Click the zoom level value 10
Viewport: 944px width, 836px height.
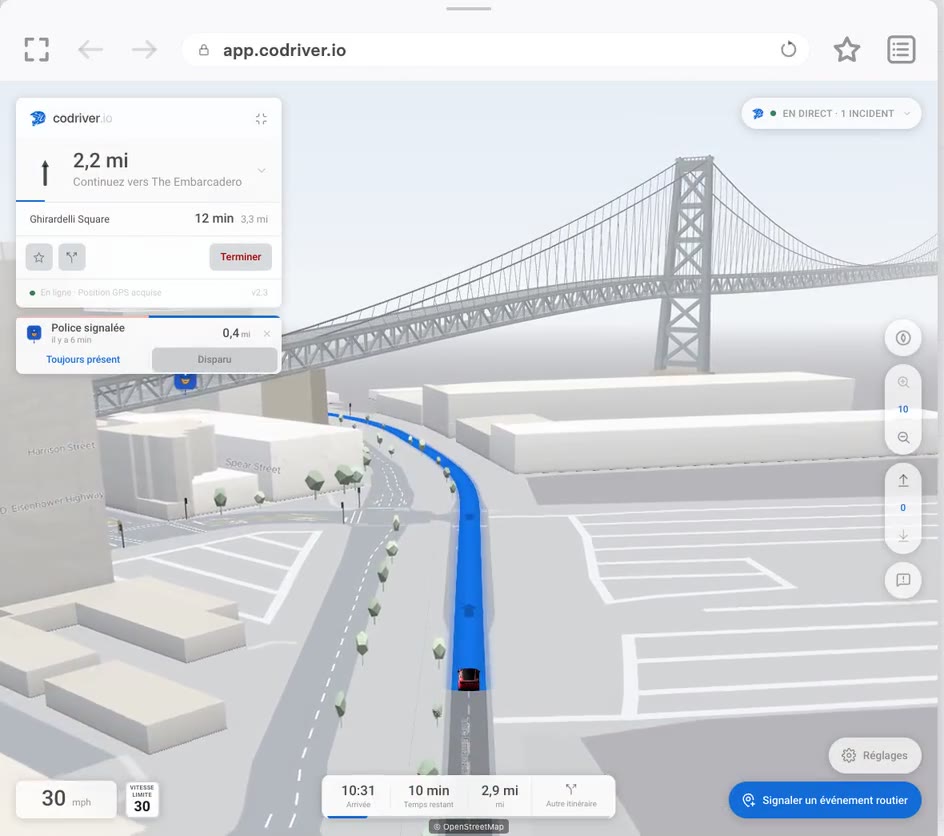pos(903,409)
